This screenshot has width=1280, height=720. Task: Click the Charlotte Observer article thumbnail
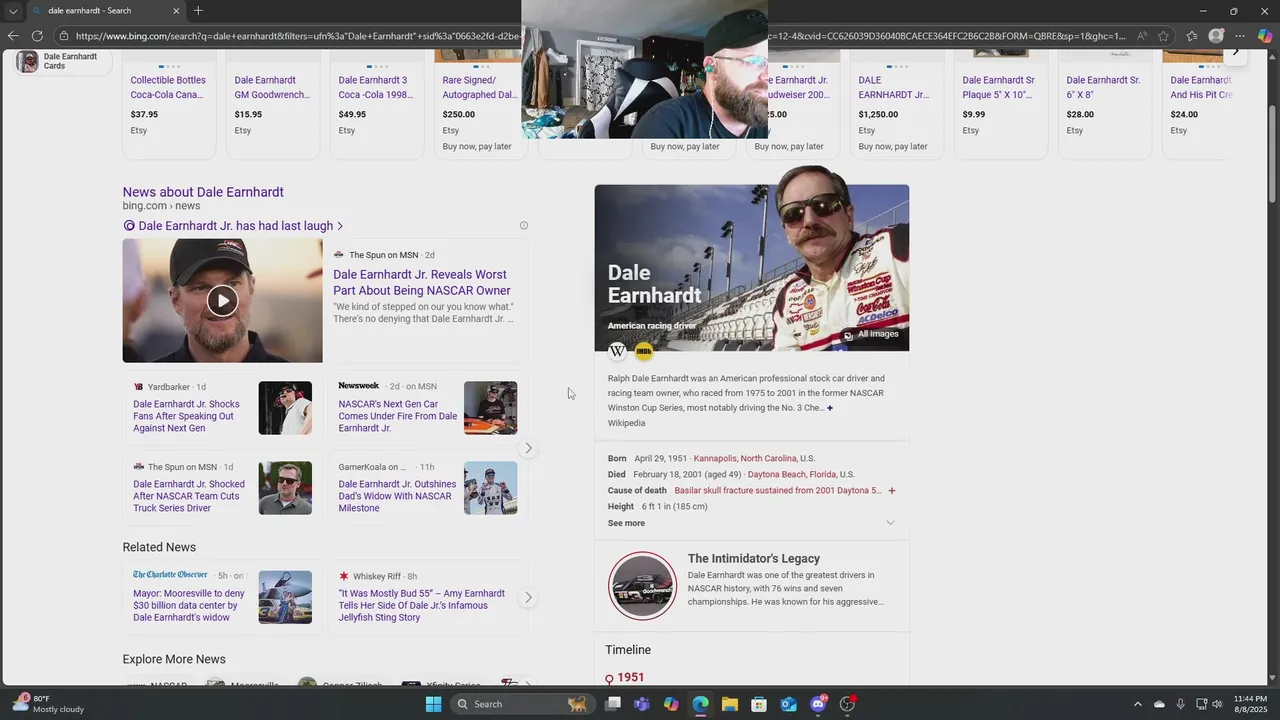[285, 597]
